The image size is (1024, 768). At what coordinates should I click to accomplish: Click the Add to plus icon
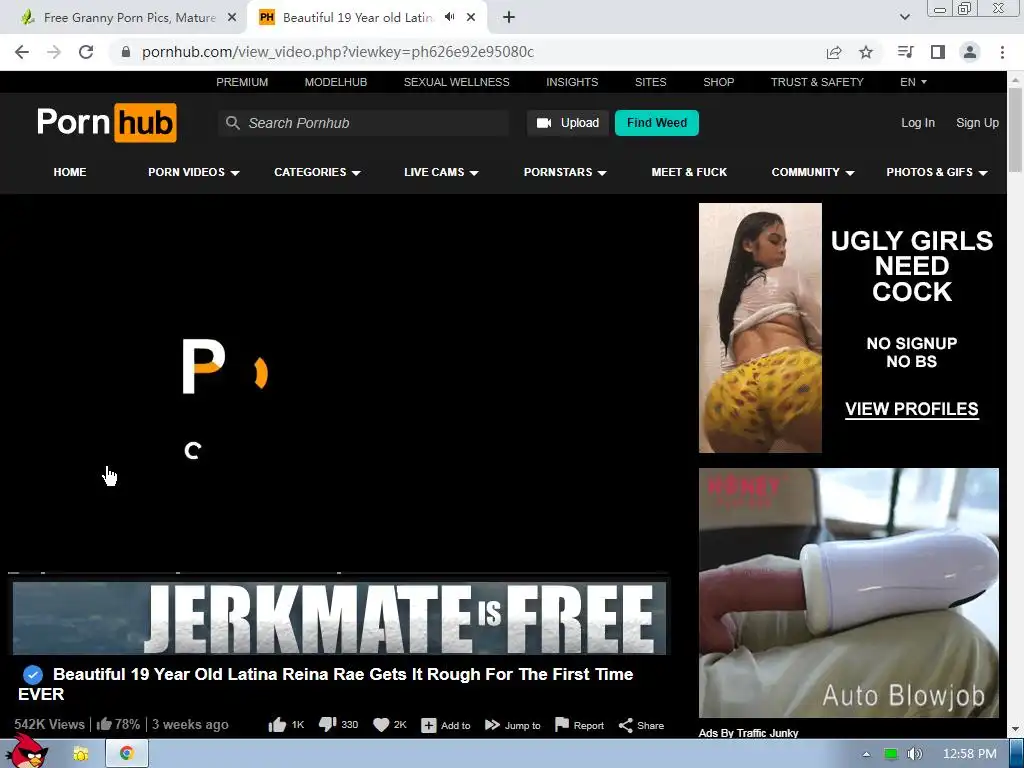click(428, 726)
